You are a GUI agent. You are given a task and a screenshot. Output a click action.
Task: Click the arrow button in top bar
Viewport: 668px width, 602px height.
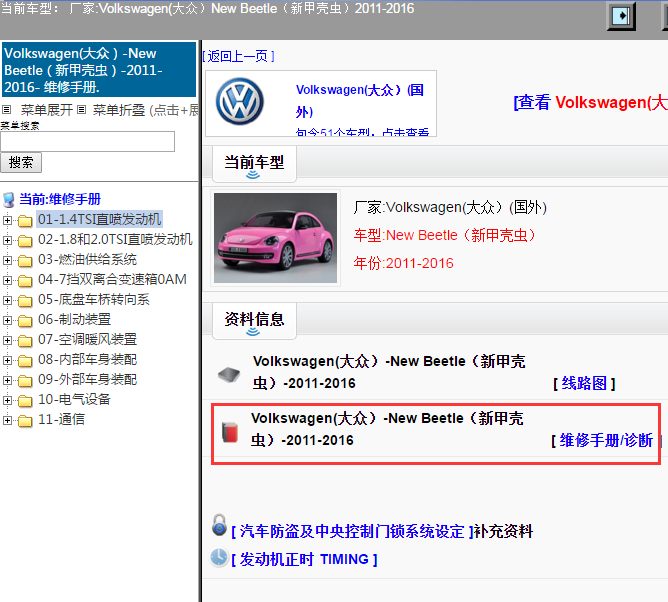tap(621, 16)
